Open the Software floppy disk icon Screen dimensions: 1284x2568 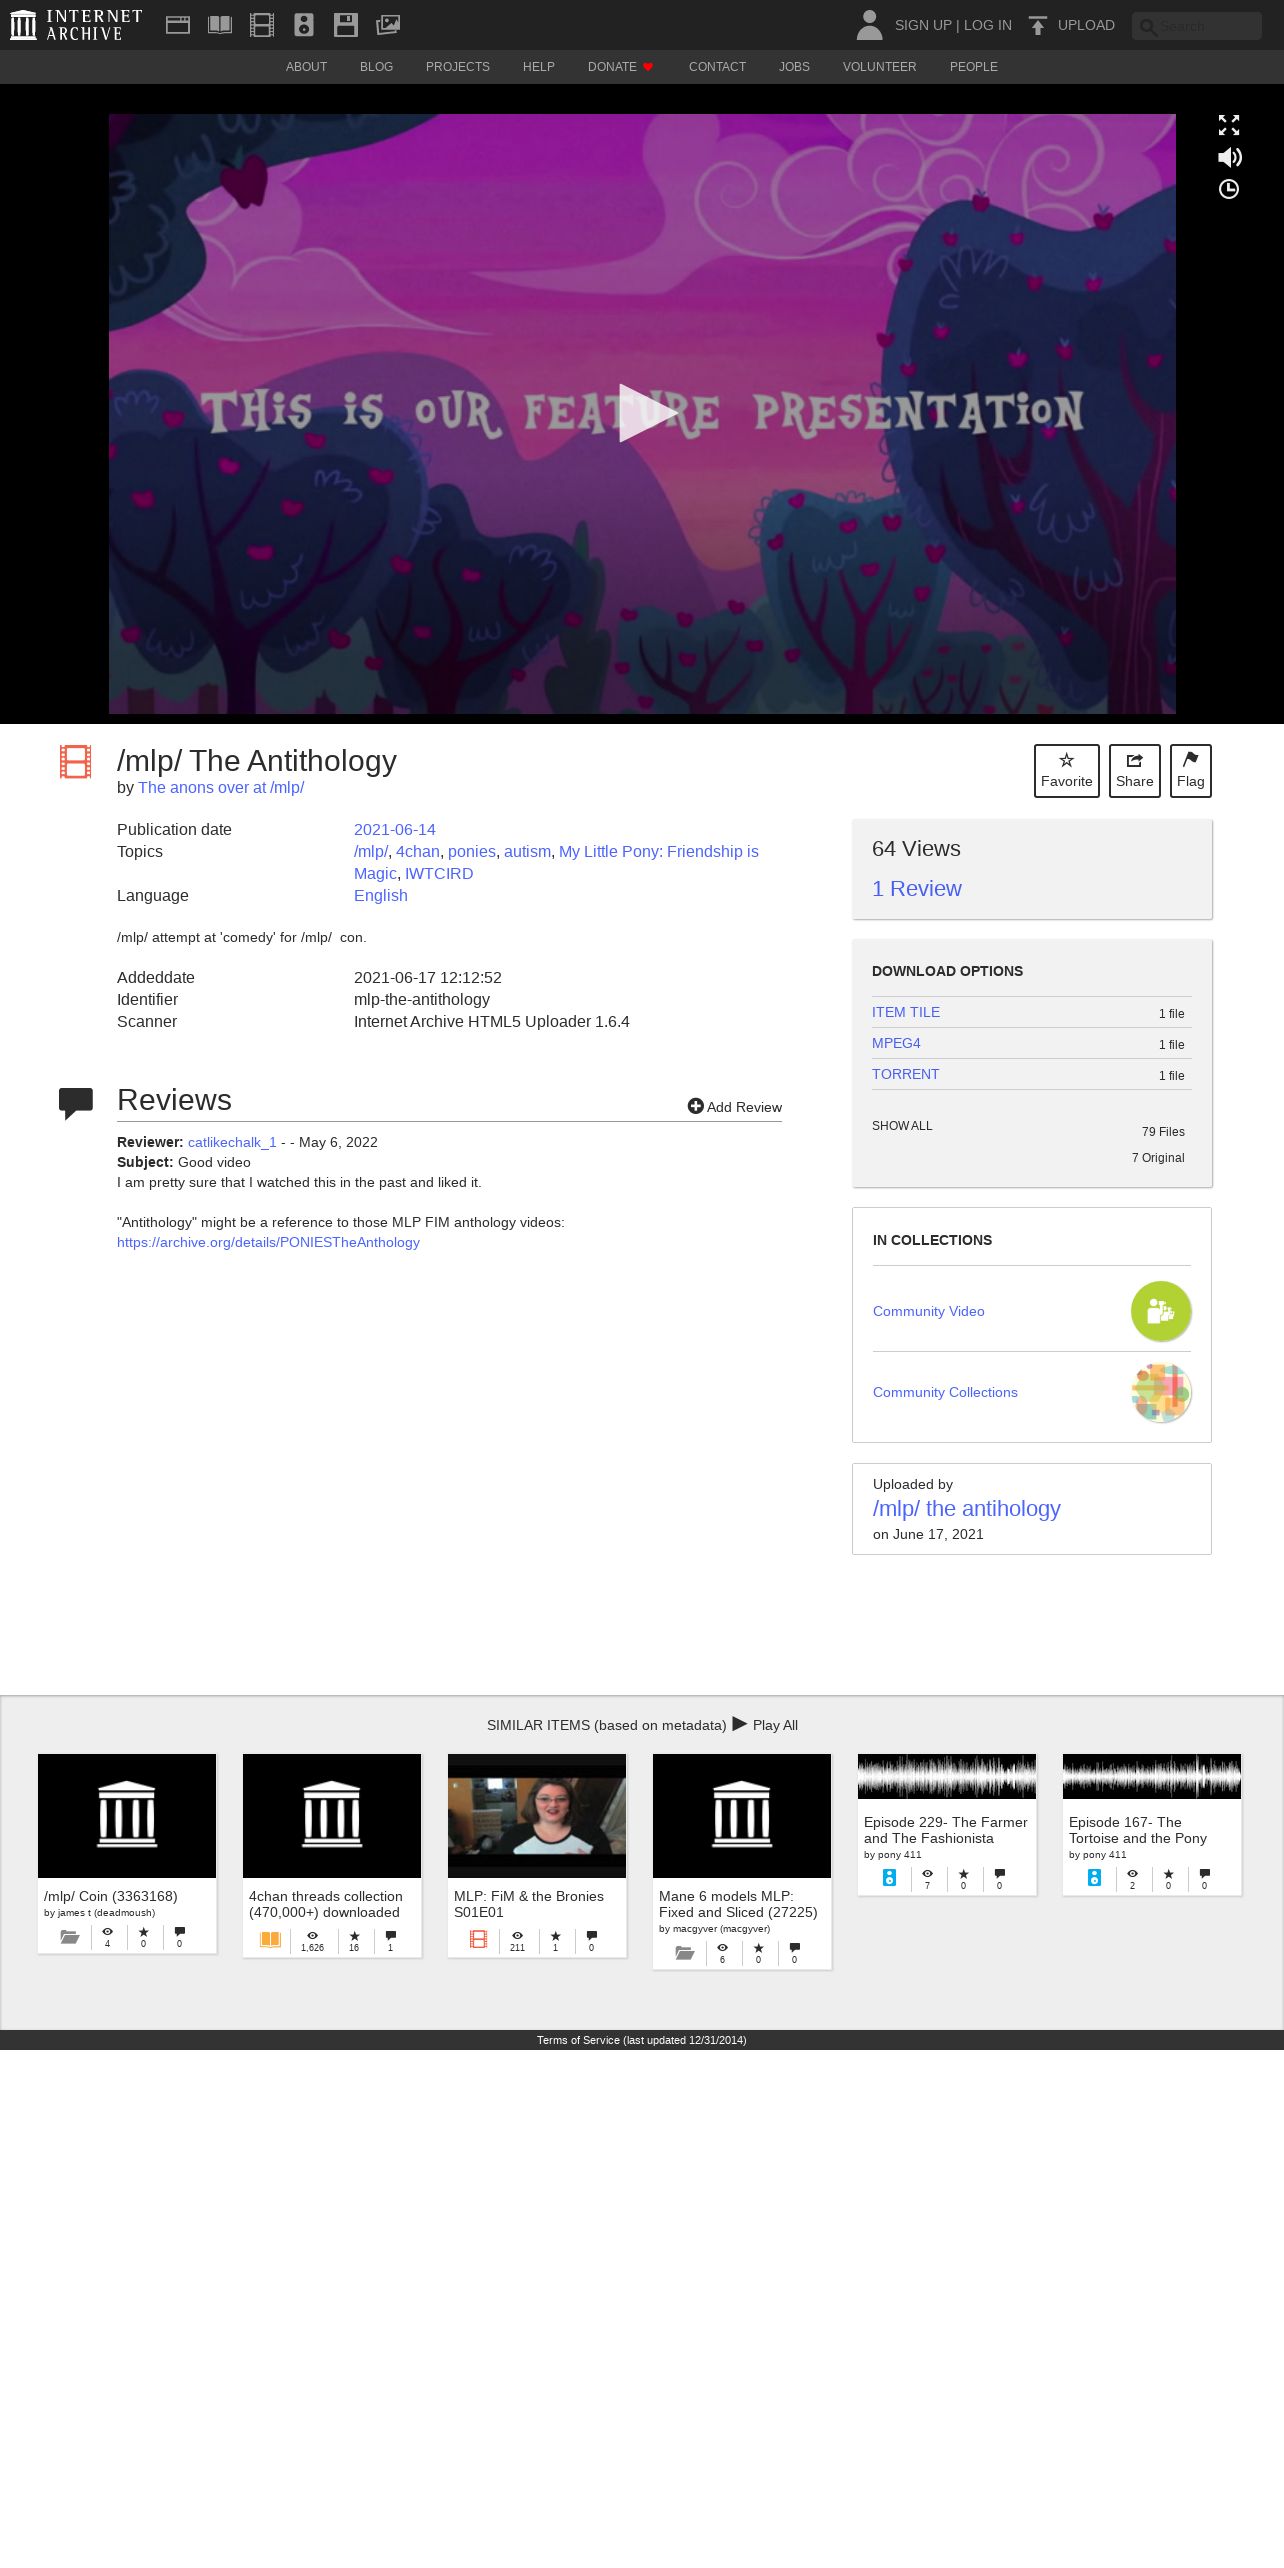(346, 25)
